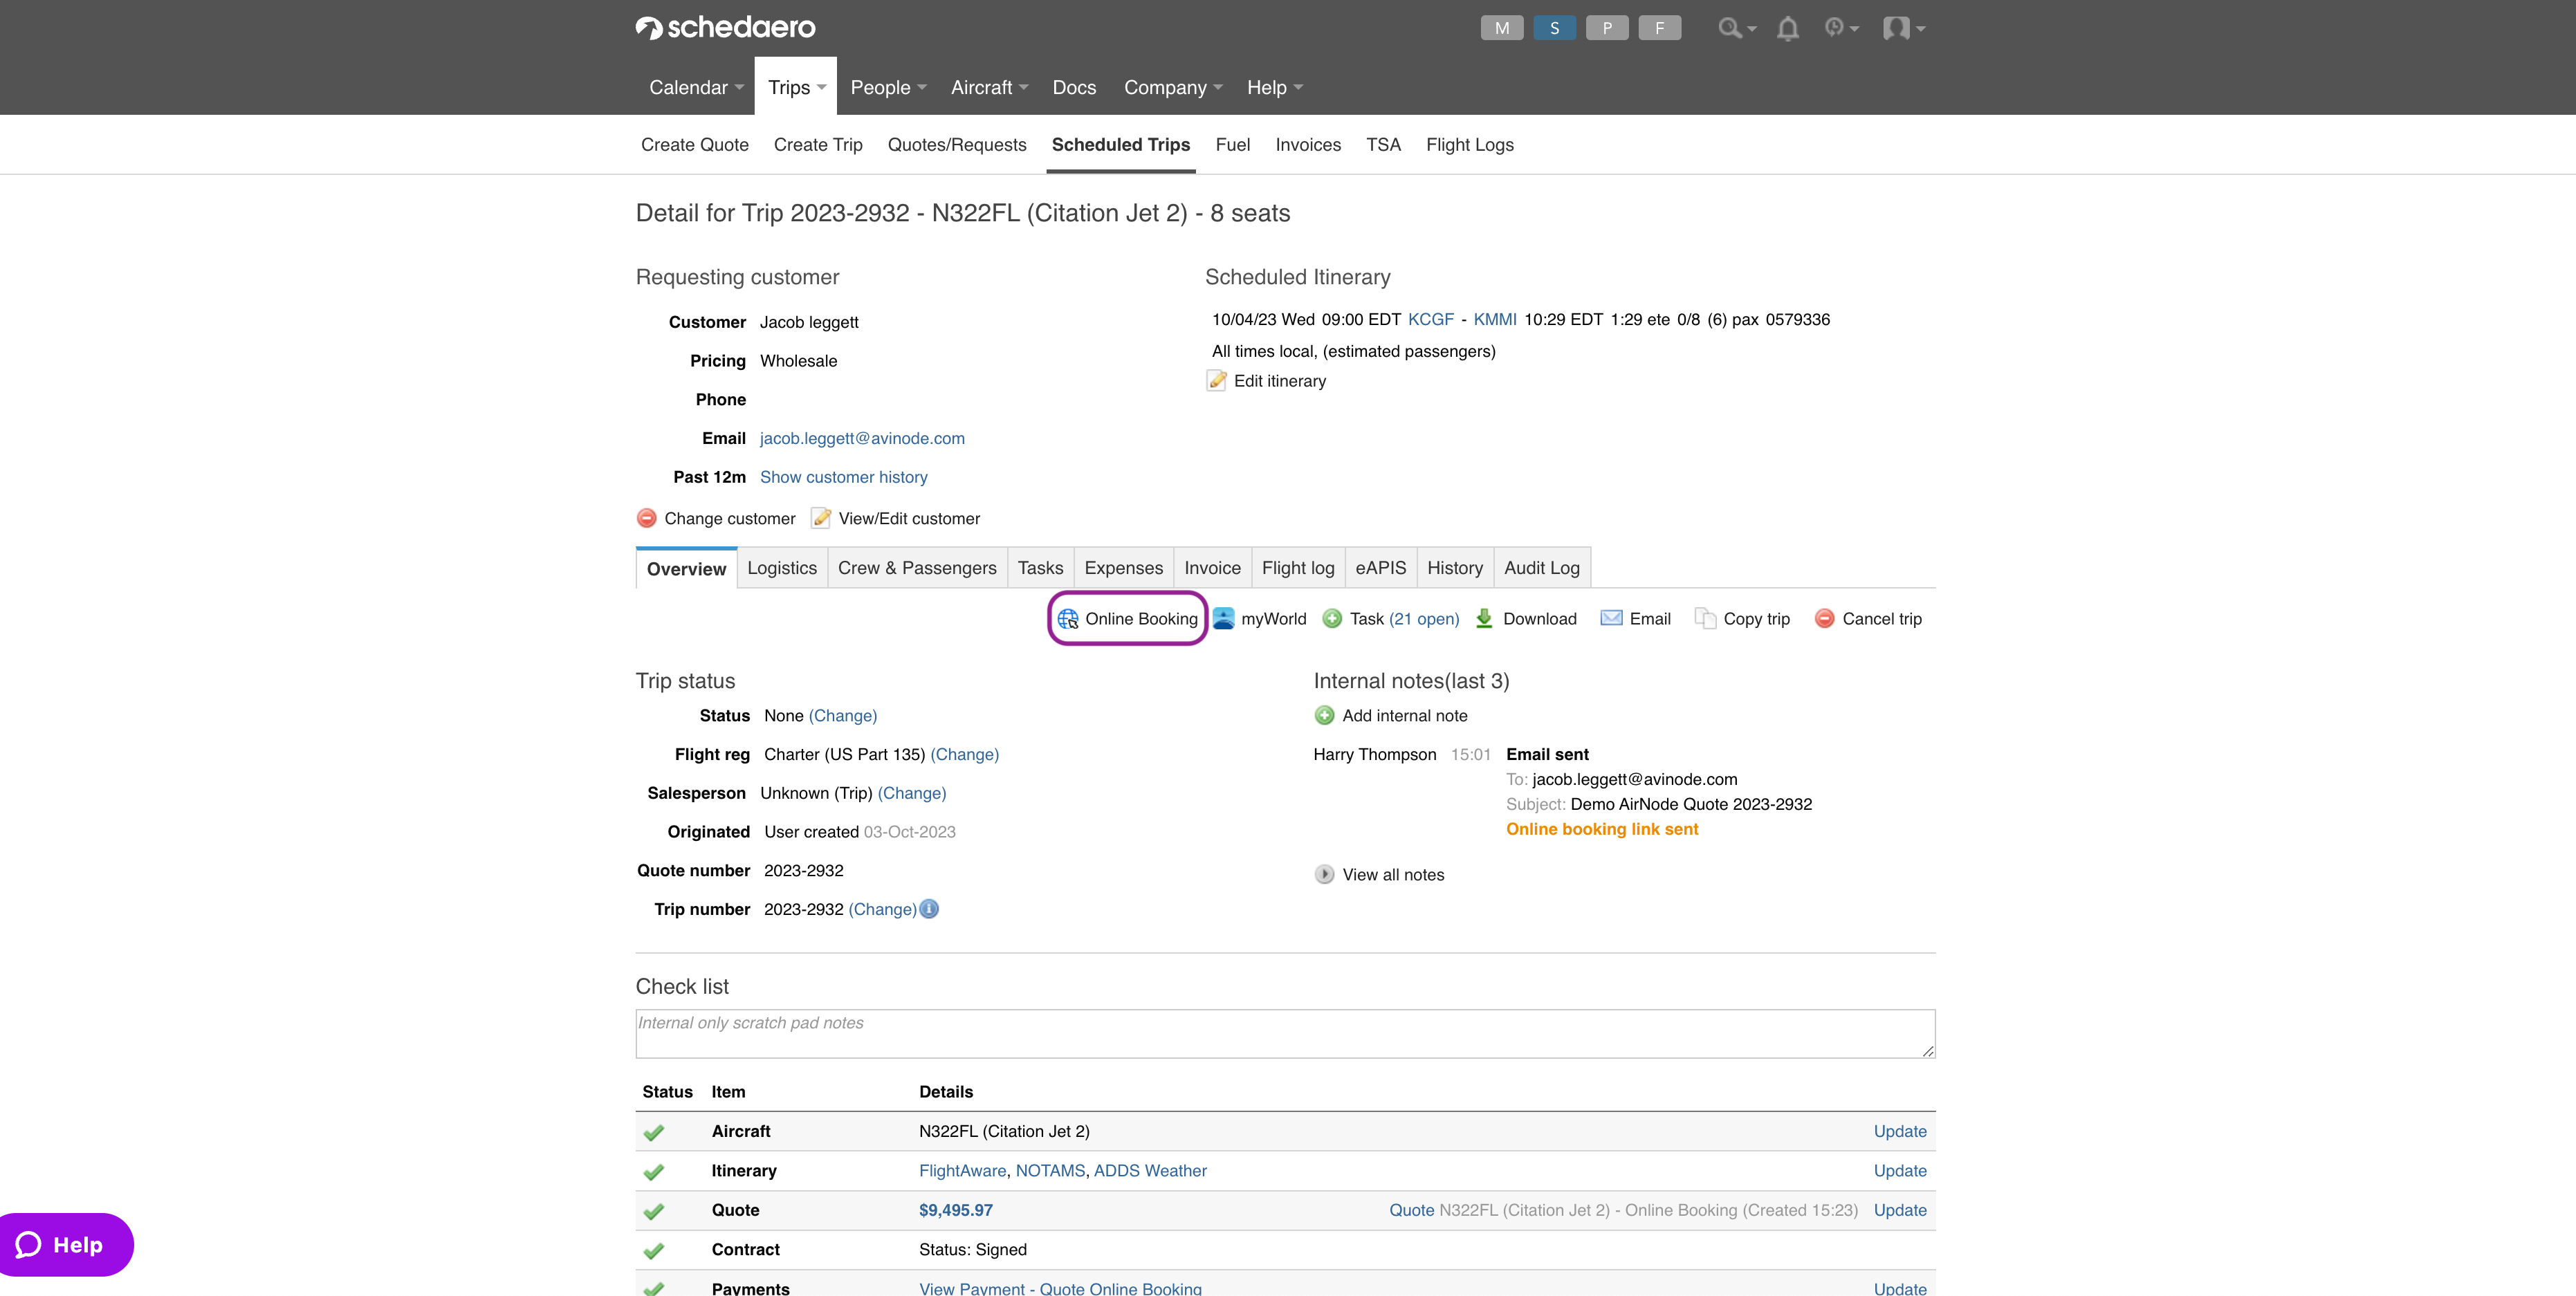Expand the Help menu in navbar
Image resolution: width=2576 pixels, height=1296 pixels.
pos(1274,87)
